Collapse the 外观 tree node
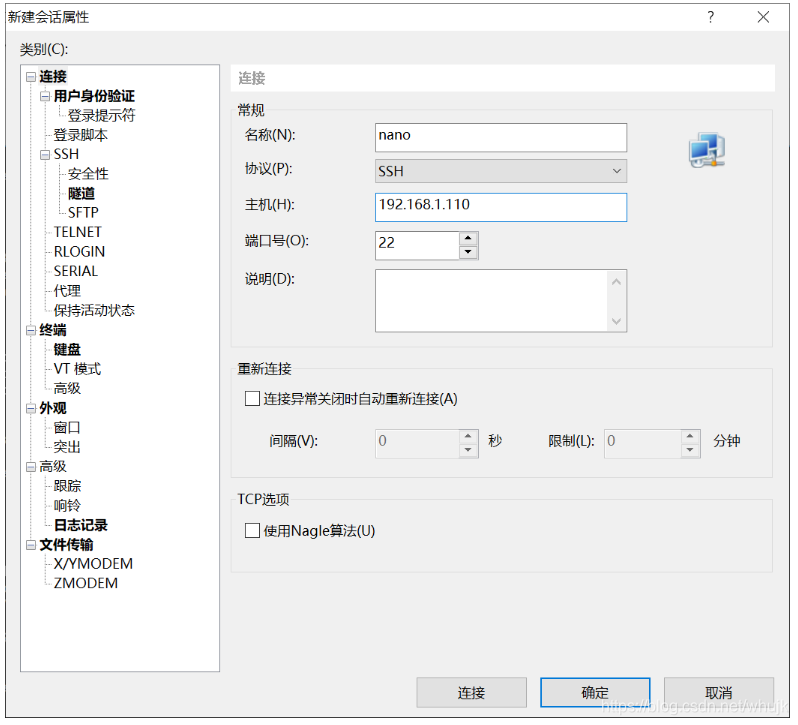The image size is (798, 725). tap(31, 409)
